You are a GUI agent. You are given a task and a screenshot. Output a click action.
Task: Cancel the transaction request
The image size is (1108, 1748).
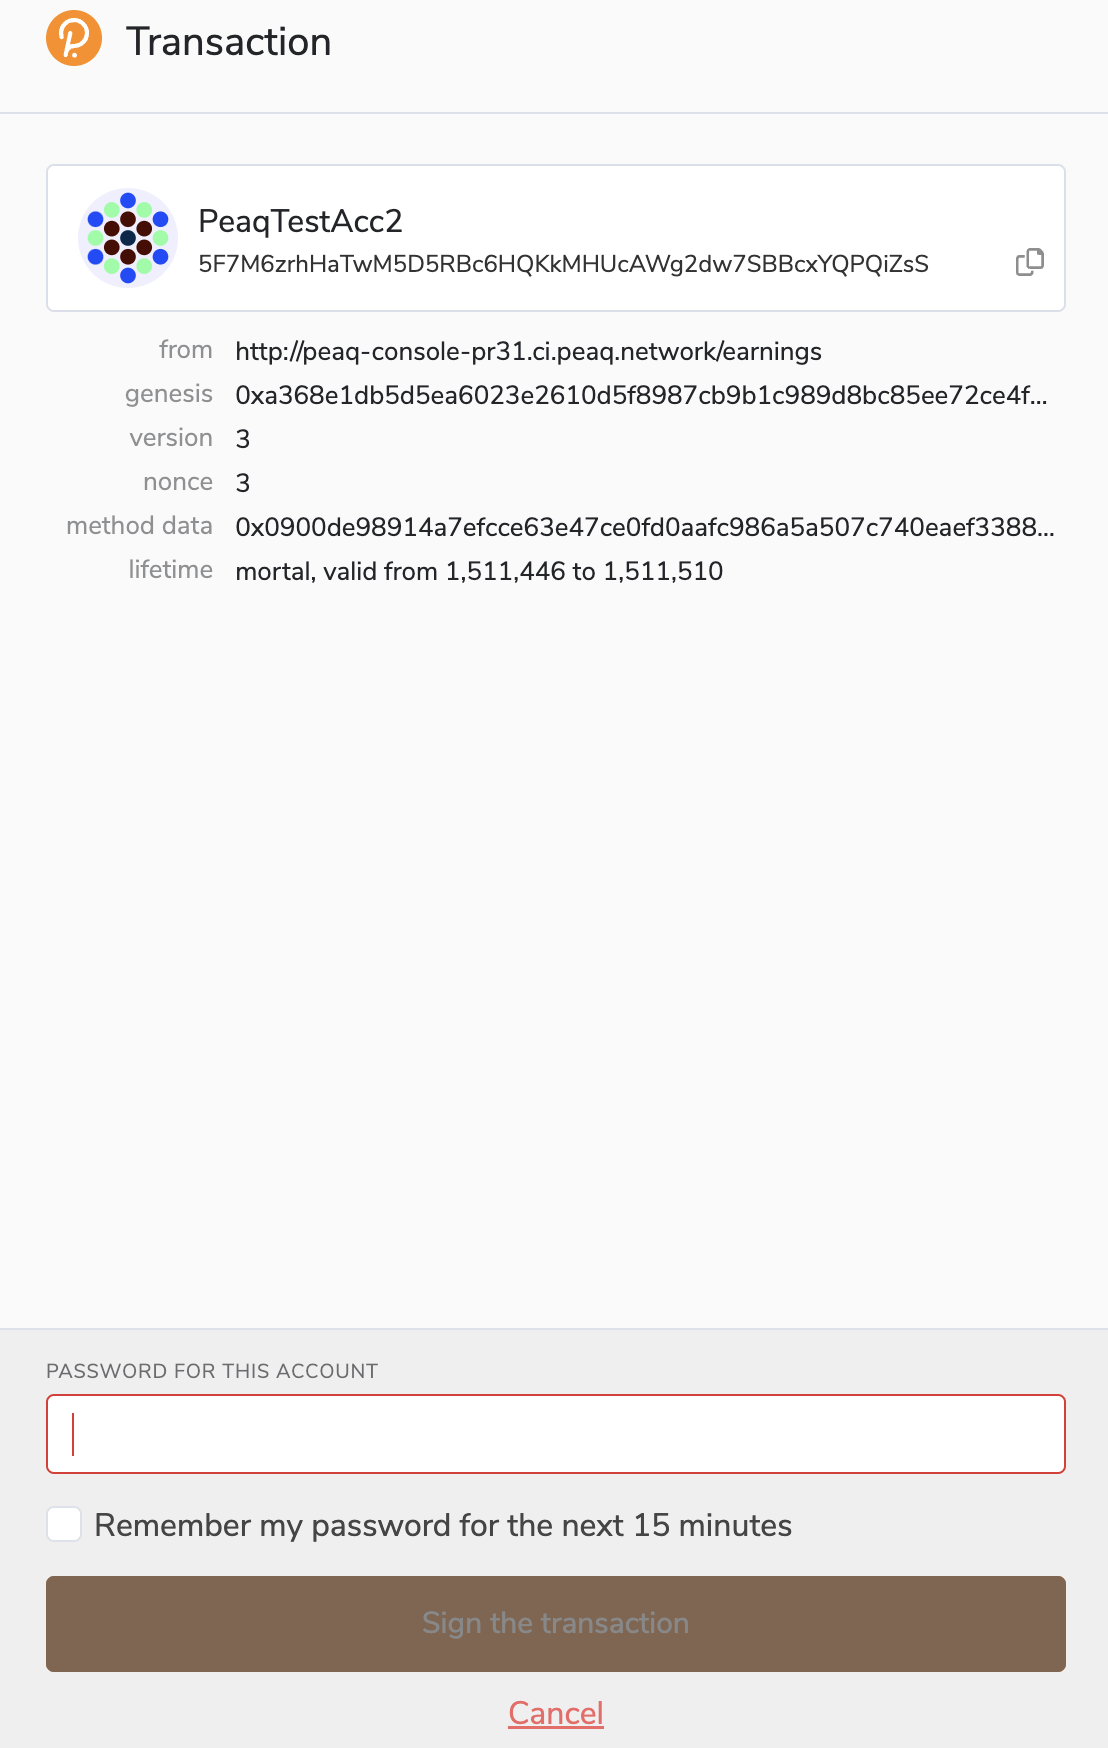coord(556,1713)
